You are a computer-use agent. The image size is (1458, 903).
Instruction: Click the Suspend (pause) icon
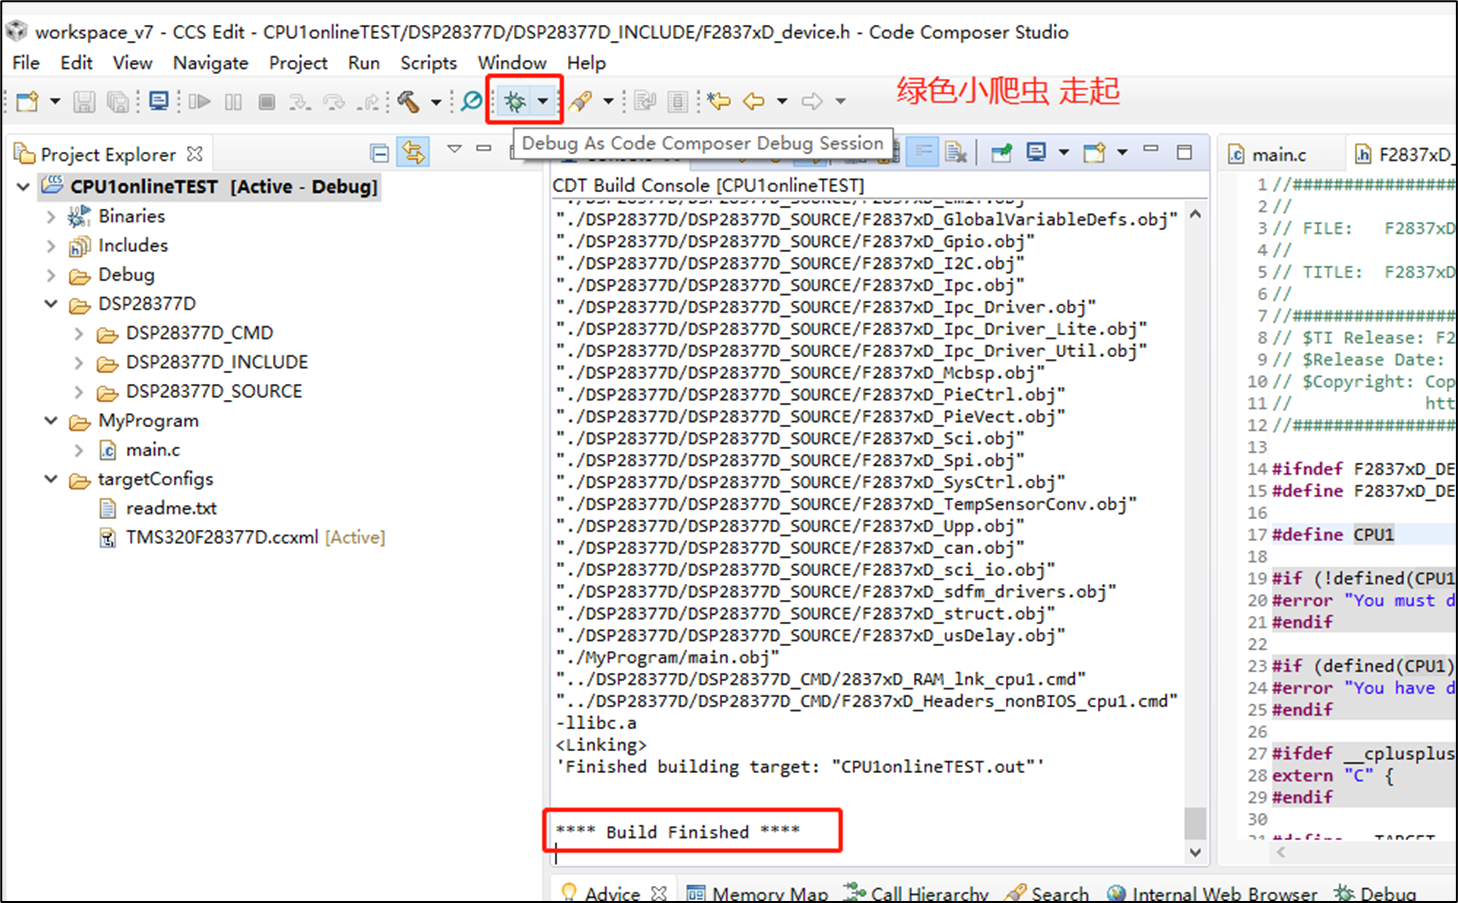[x=233, y=101]
